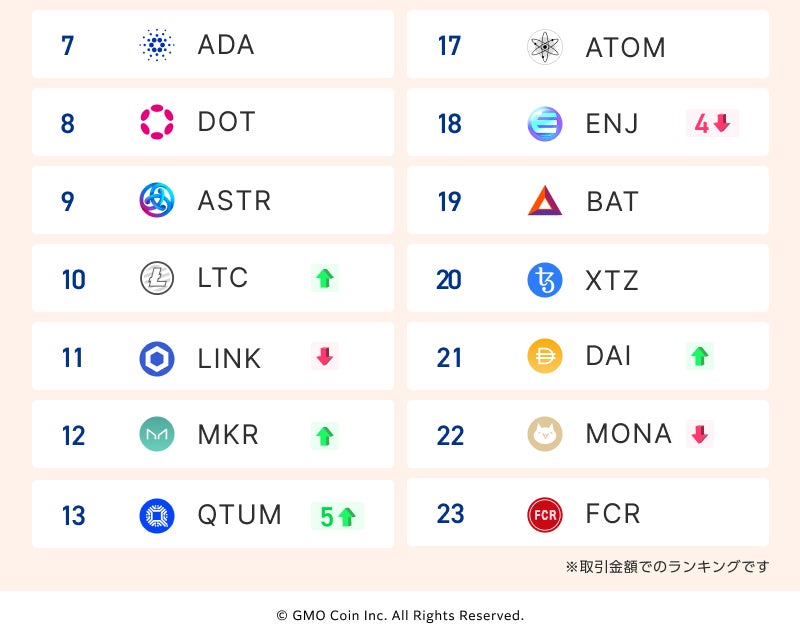Select the ASTR Astar coin icon
Image resolution: width=800 pixels, height=638 pixels.
click(157, 200)
